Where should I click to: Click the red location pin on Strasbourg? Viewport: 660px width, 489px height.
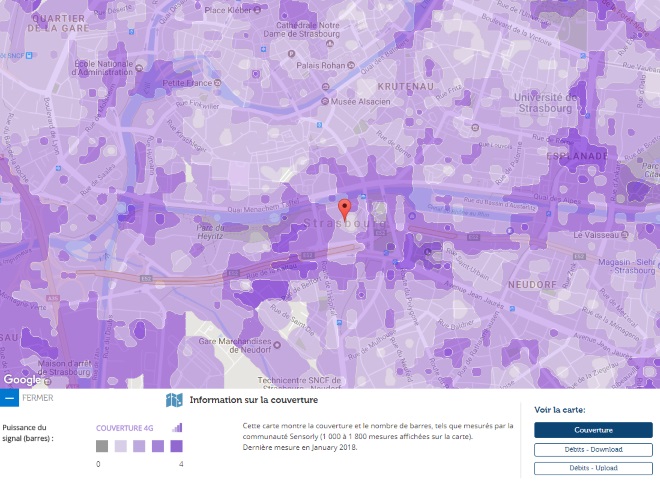coord(345,208)
